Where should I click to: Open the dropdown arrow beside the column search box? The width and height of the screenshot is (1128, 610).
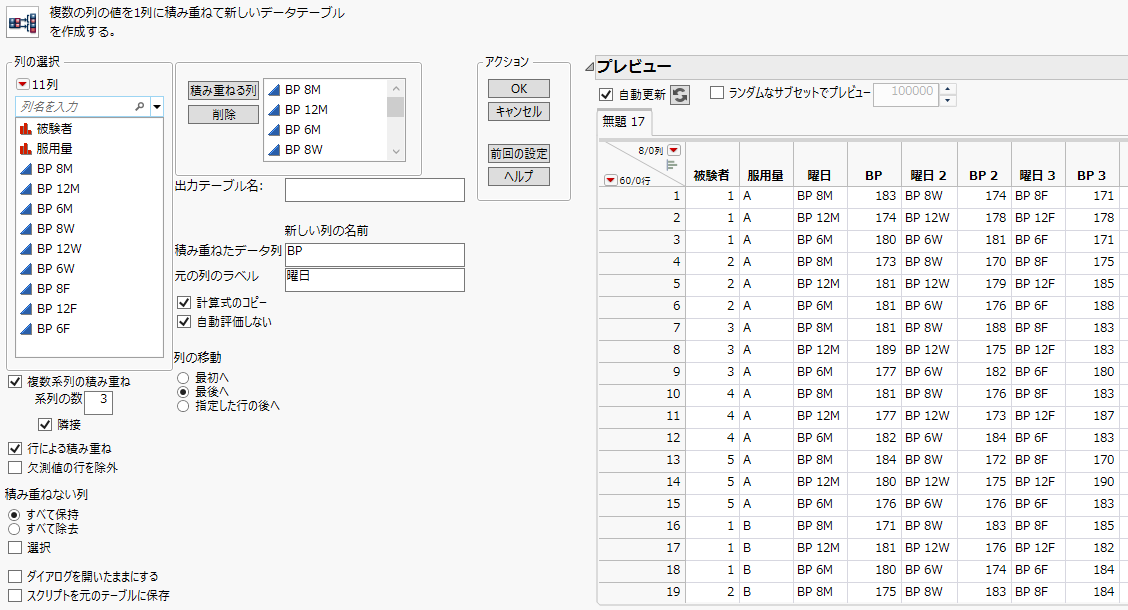pos(157,106)
